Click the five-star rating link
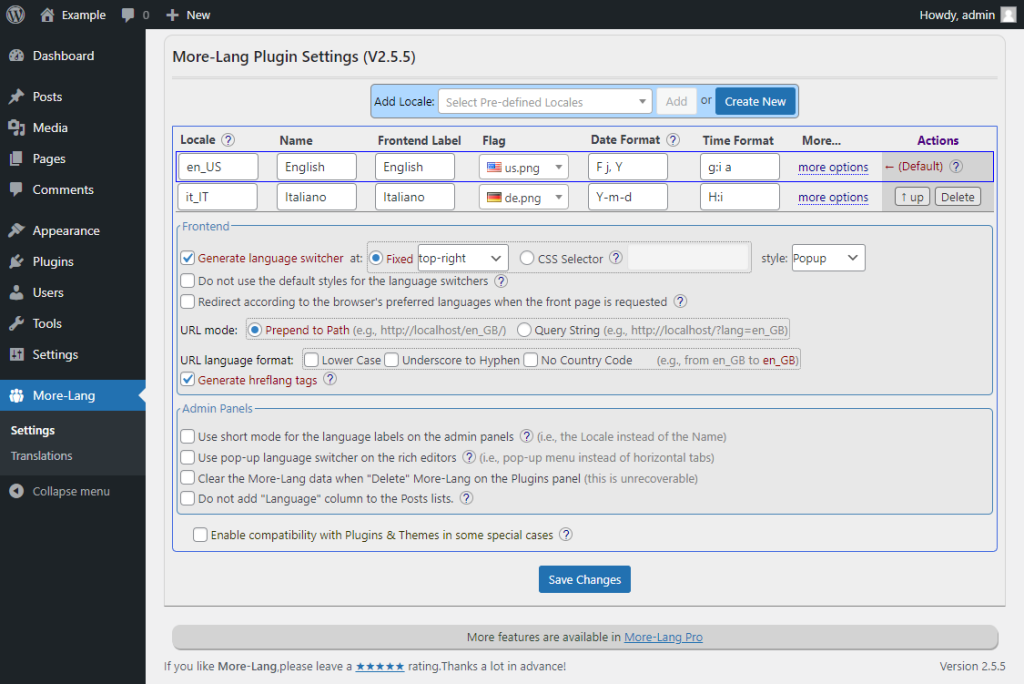The width and height of the screenshot is (1024, 684). pos(380,666)
